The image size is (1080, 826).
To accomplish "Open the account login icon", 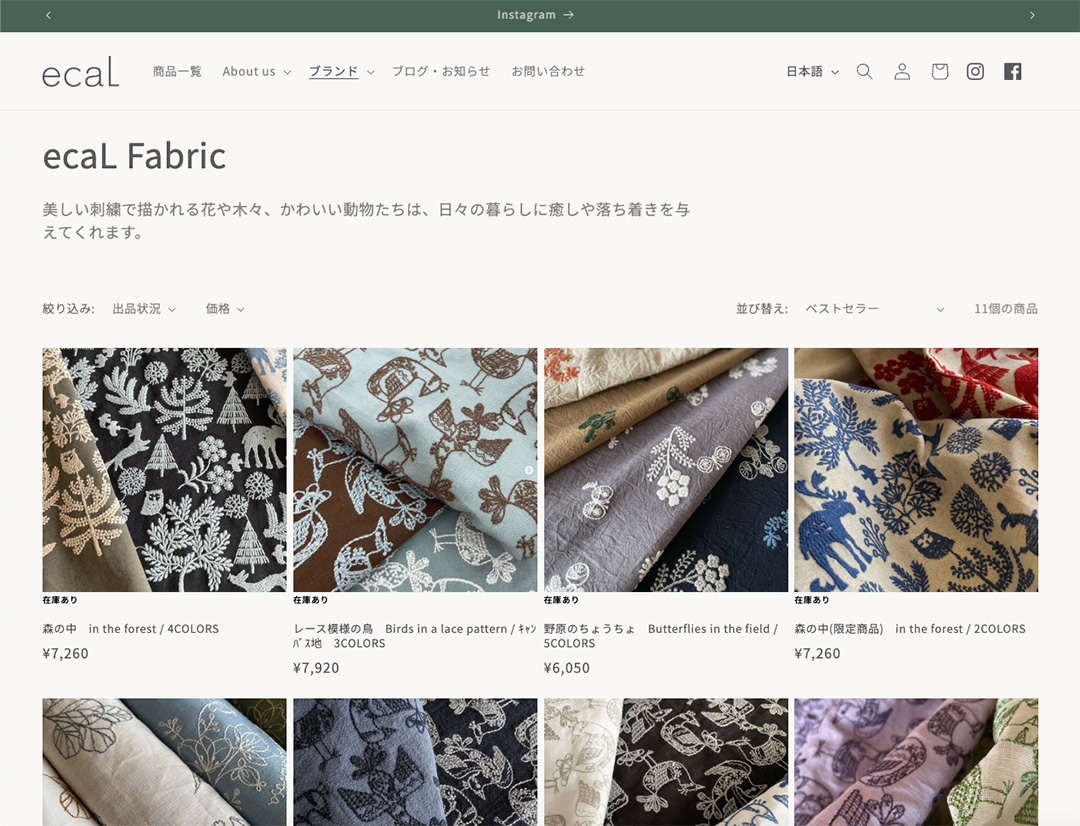I will 901,71.
